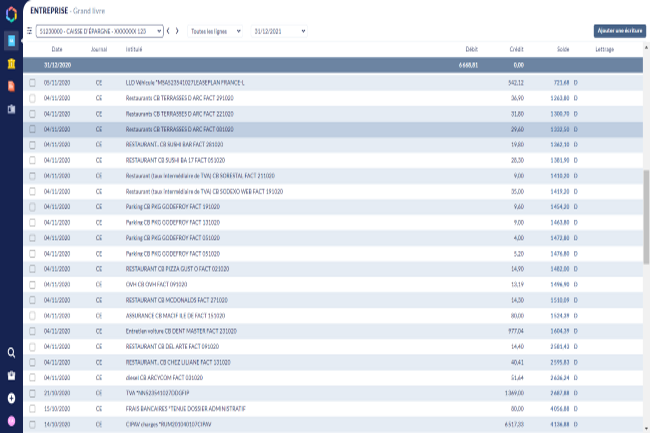This screenshot has height=433, width=650.
Task: Open the bank icon in the sidebar
Action: [11, 64]
